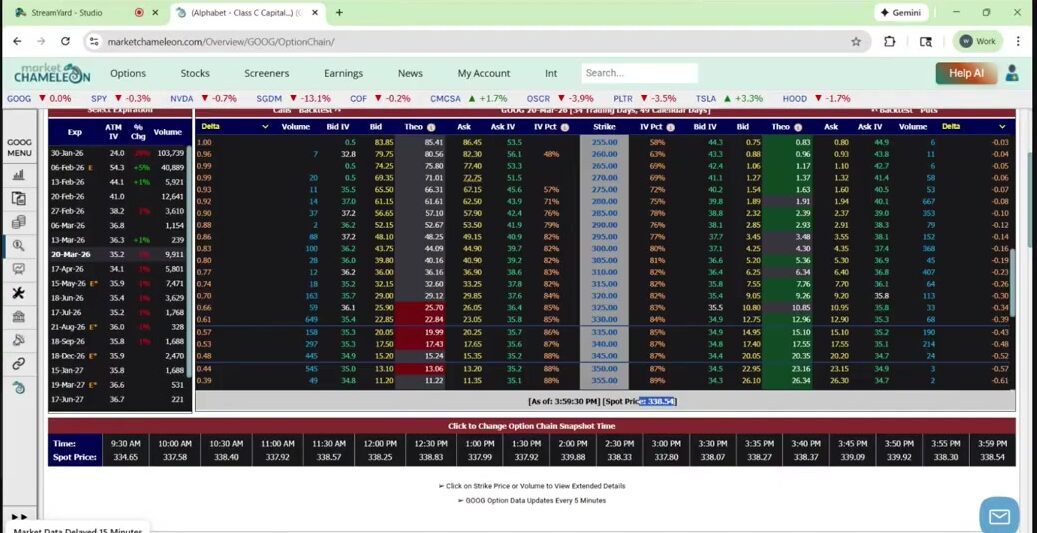Select the 17-Jun-27 expiration row
Viewport: 1037px width, 533px height.
point(118,399)
